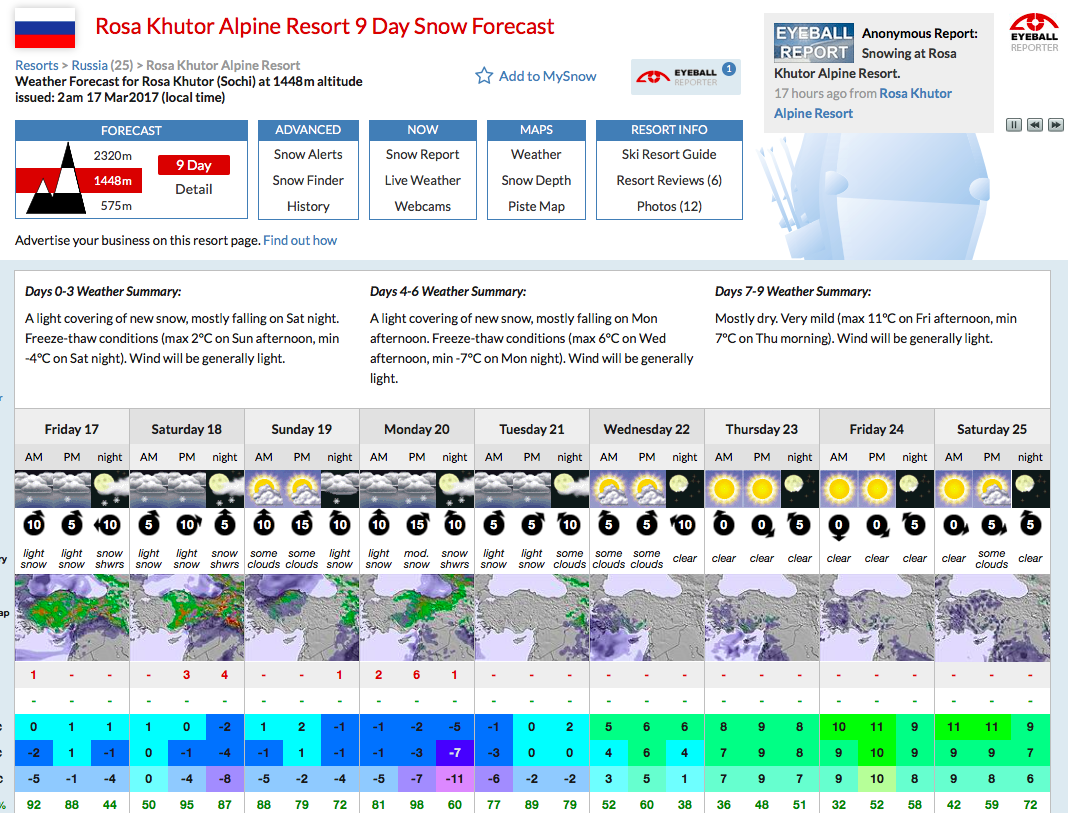1068x813 pixels.
Task: Click the Eyeball Reporter logo top right
Action: [1034, 33]
